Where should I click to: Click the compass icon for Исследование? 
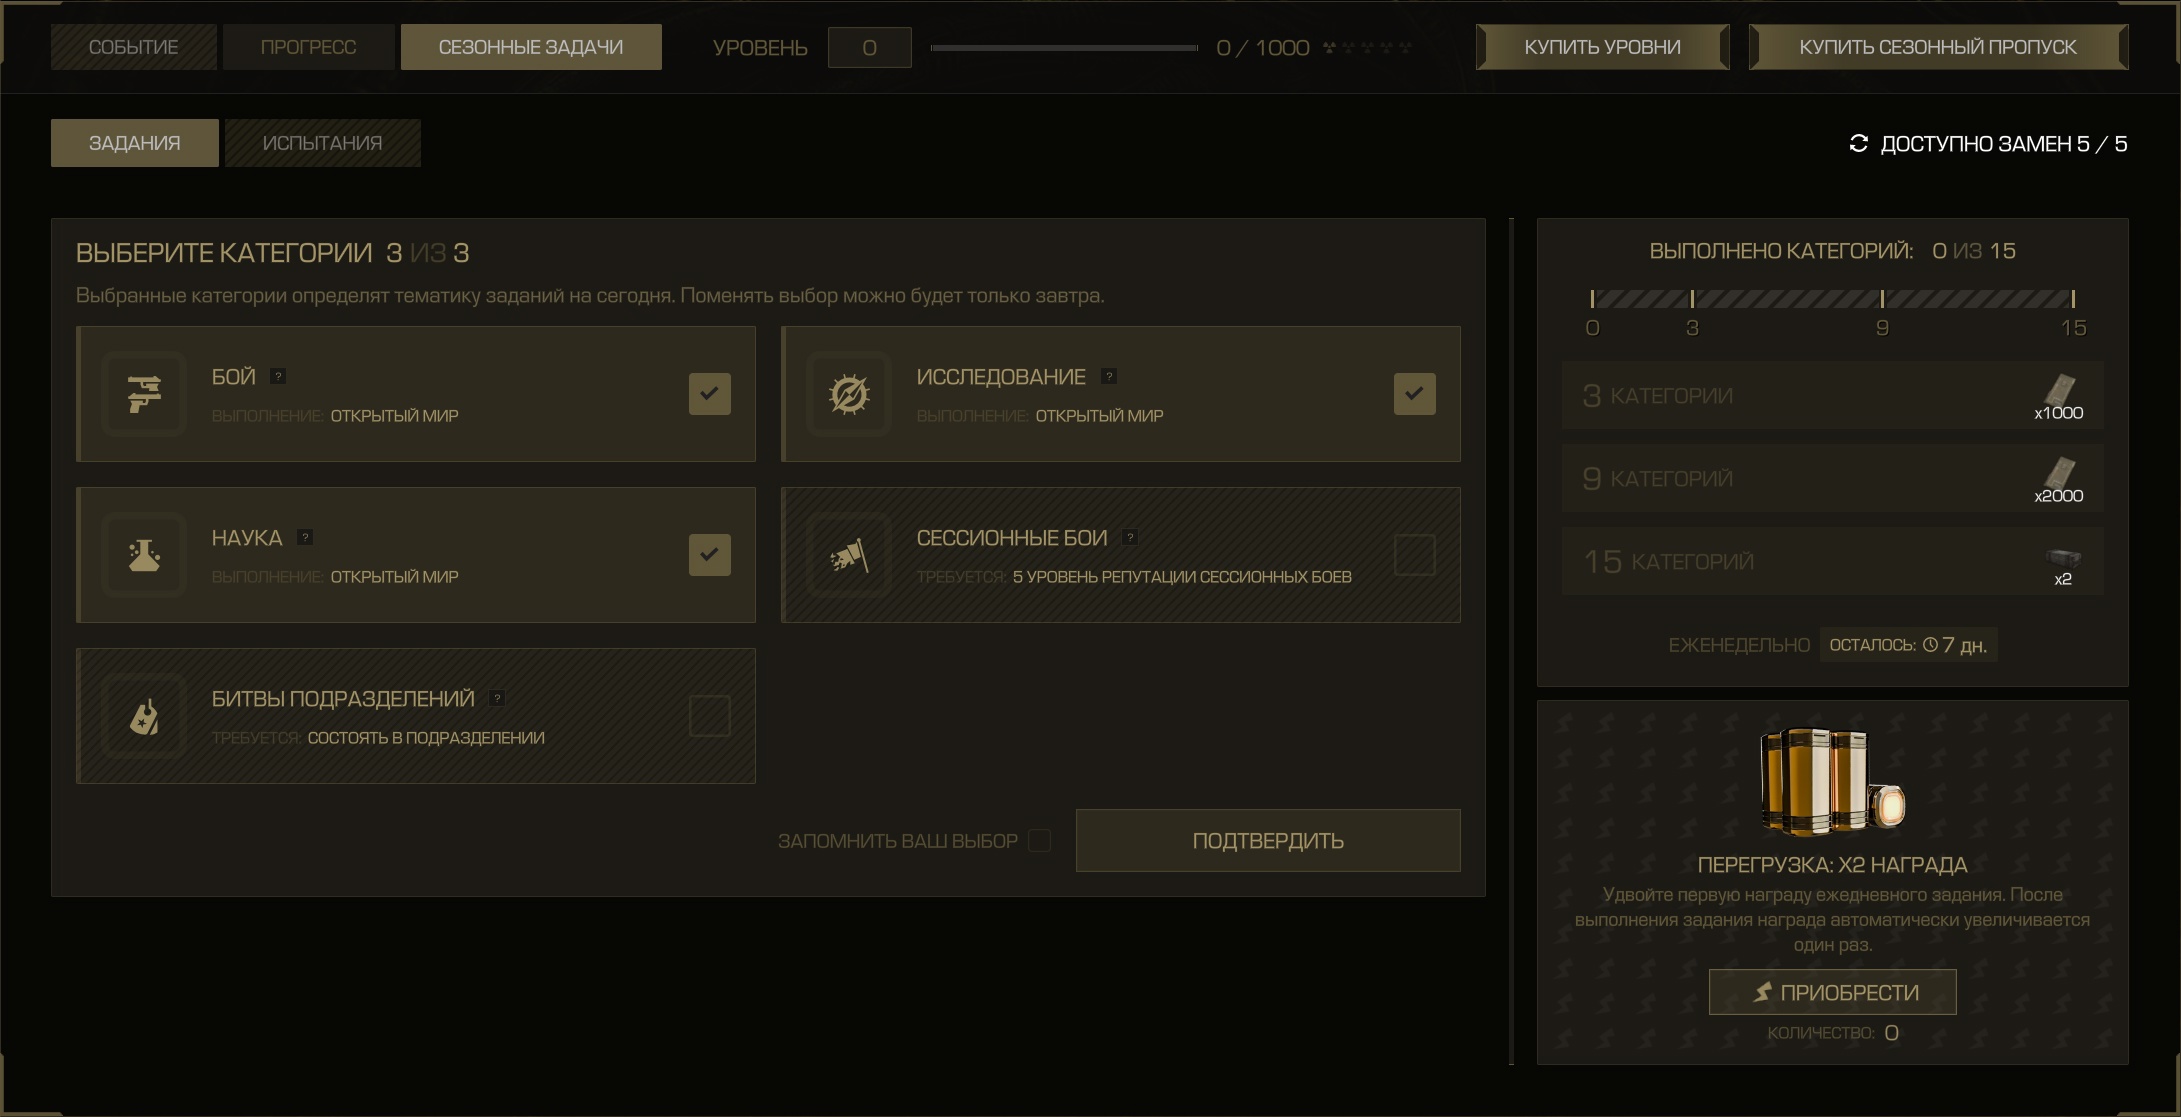849,394
